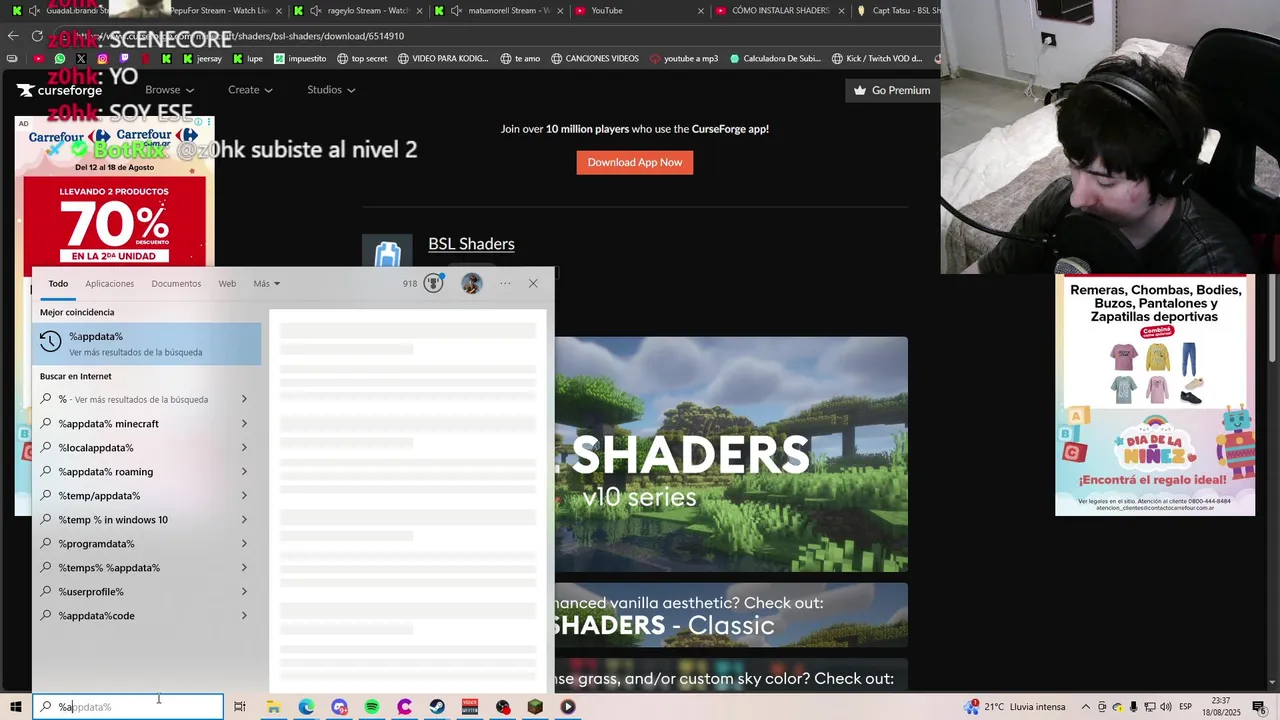Select the Todo search tab
Viewport: 1280px width, 720px height.
coord(58,284)
